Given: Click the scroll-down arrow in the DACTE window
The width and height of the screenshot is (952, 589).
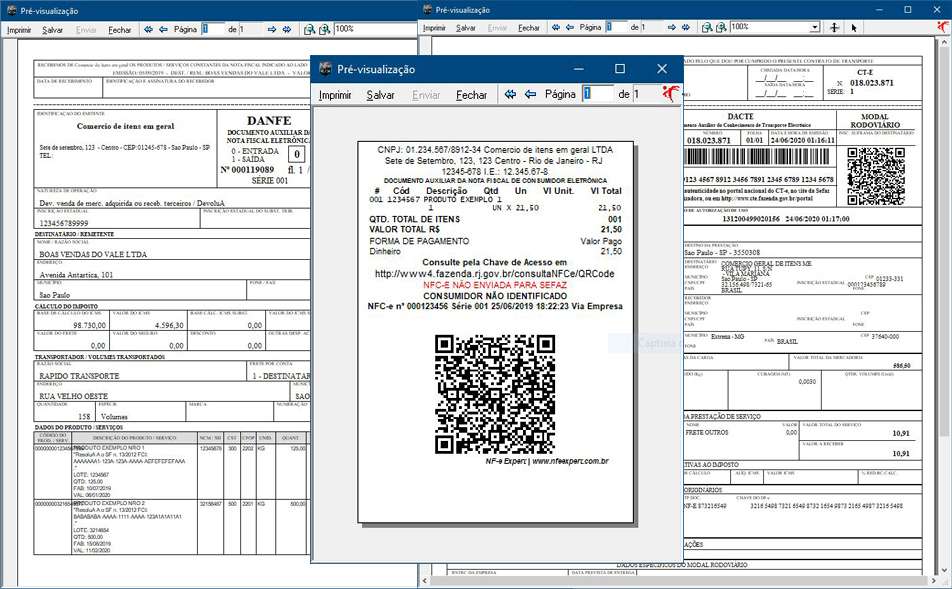Looking at the screenshot, I should pyautogui.click(x=944, y=571).
